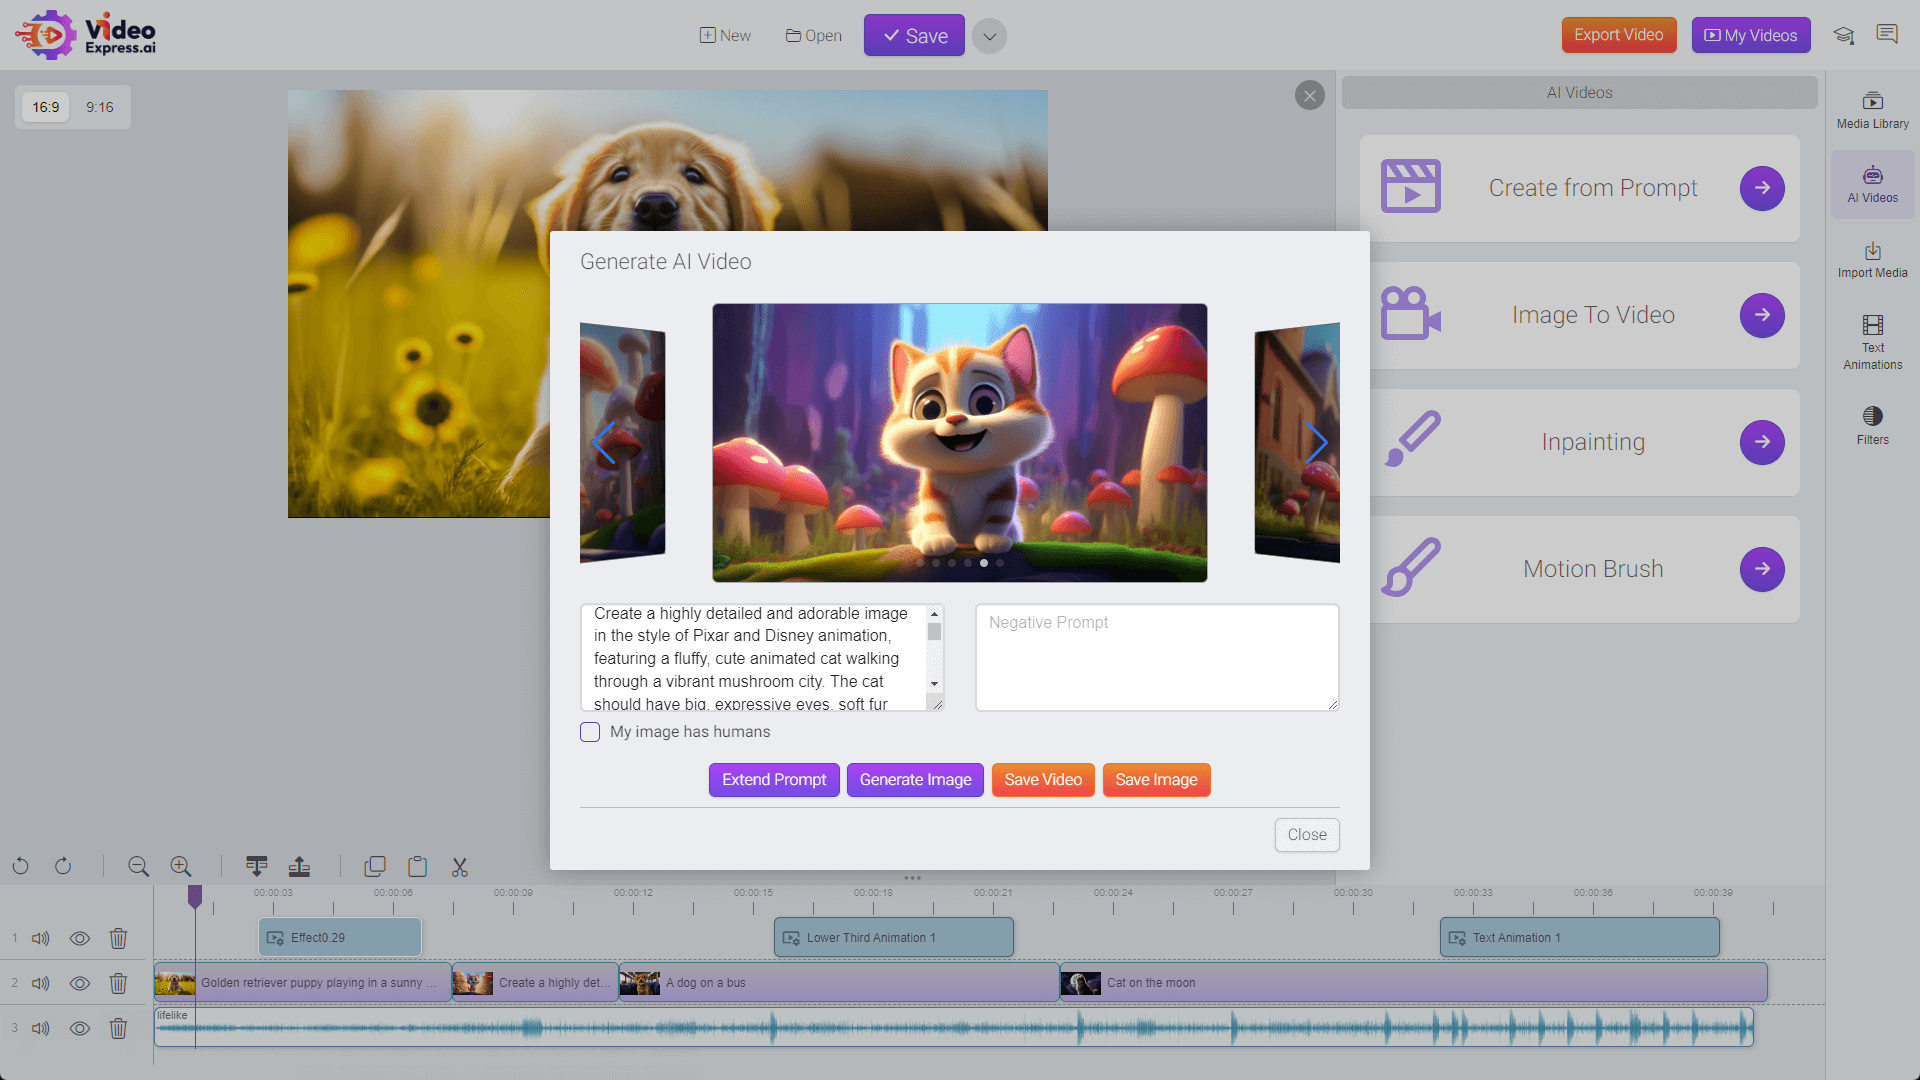Viewport: 1920px width, 1080px height.
Task: Zoom in on the timeline
Action: pos(180,867)
